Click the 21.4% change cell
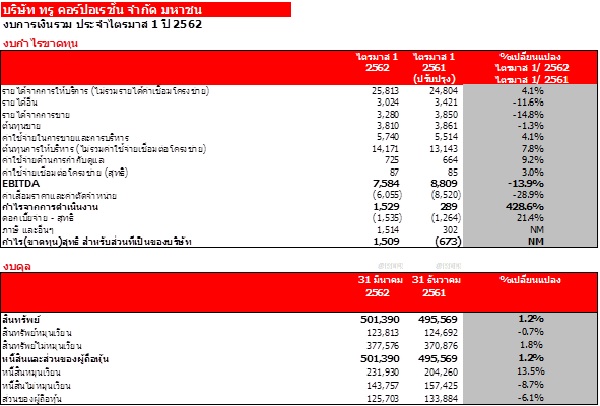This screenshot has width=600, height=406. click(529, 218)
